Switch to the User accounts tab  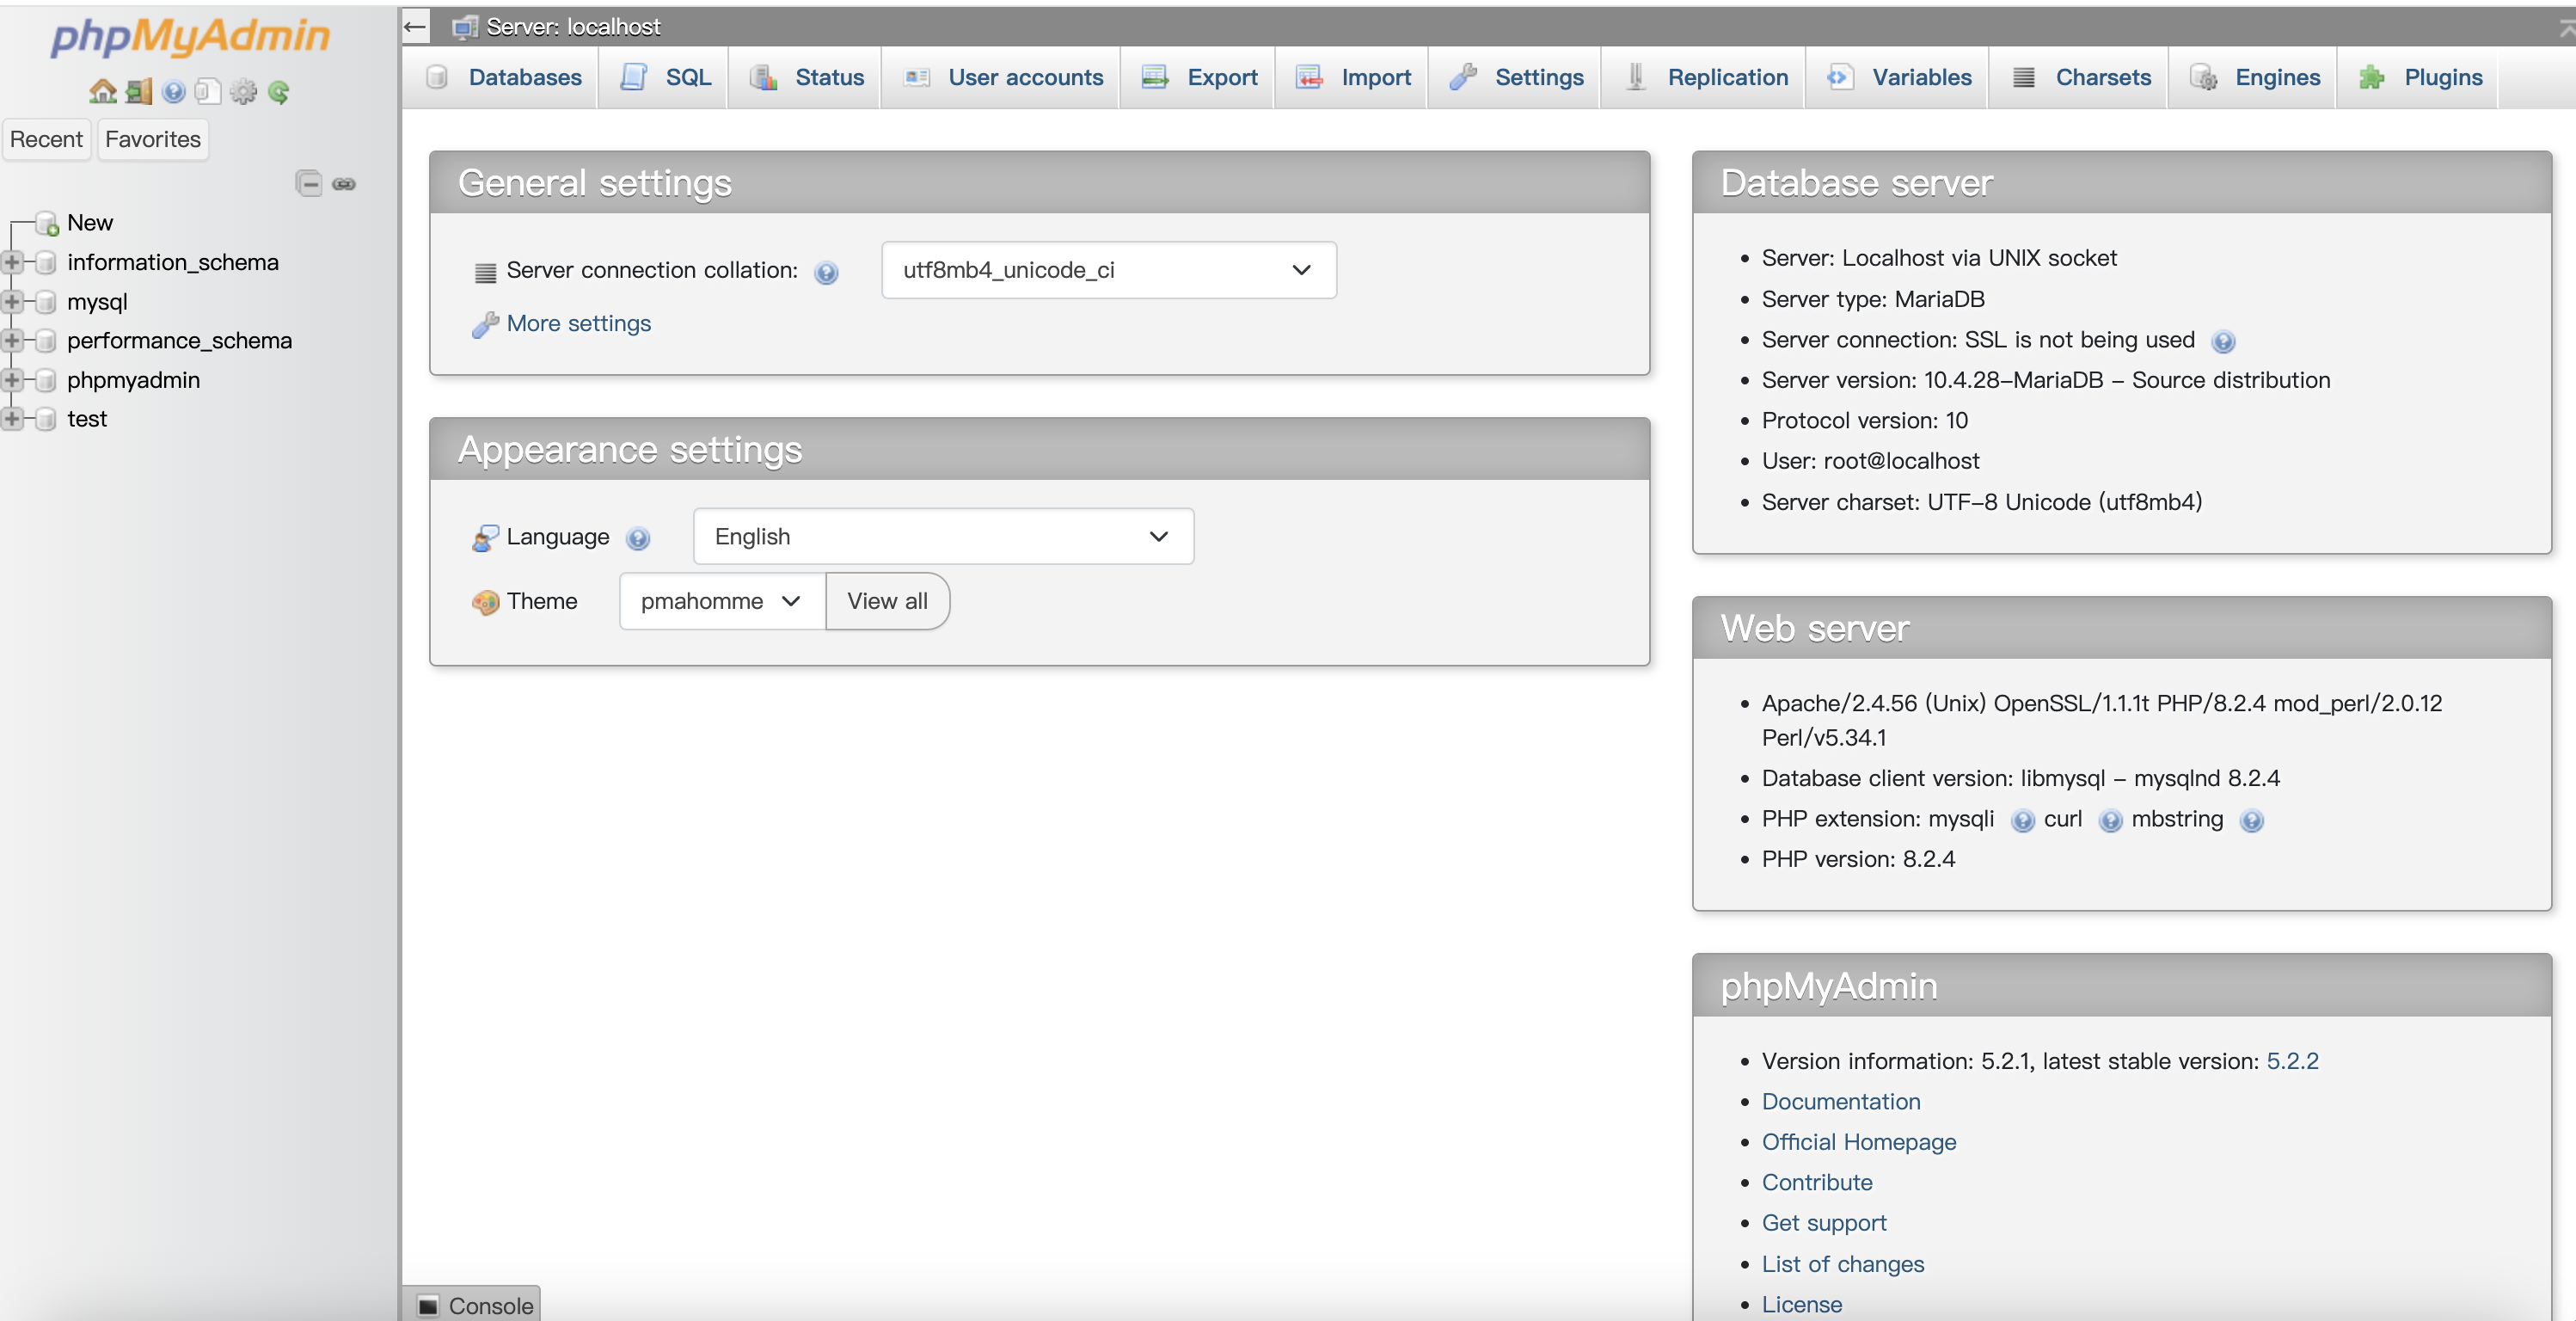click(x=1024, y=77)
